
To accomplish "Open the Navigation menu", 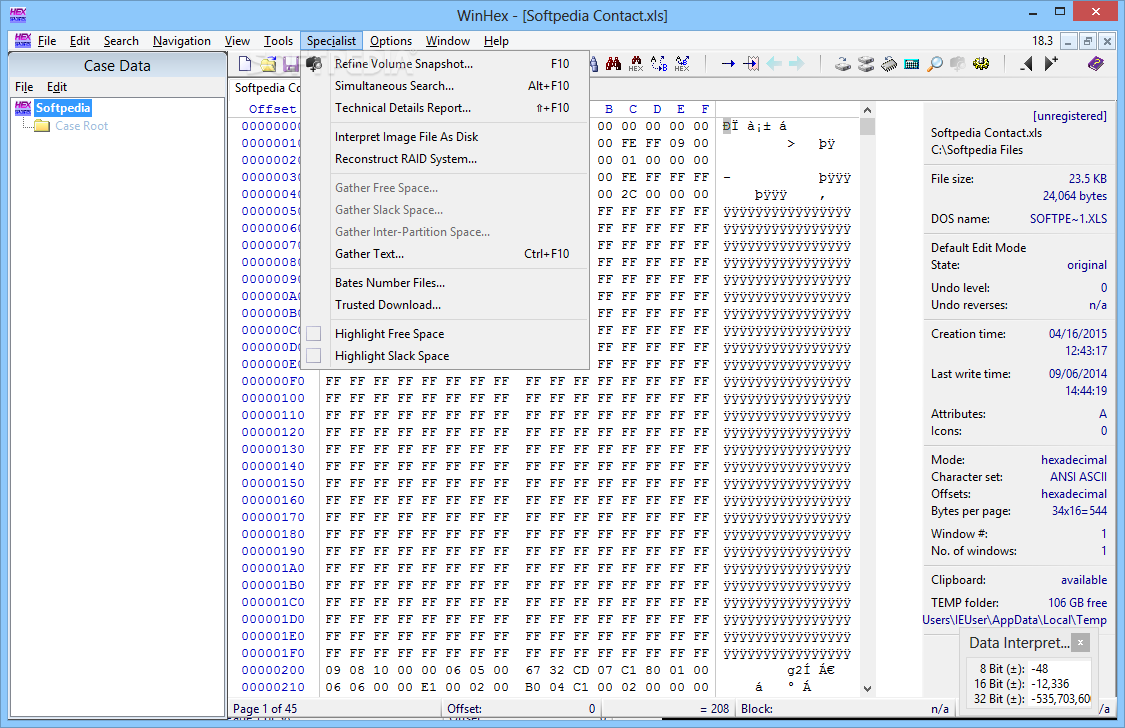I will point(182,41).
